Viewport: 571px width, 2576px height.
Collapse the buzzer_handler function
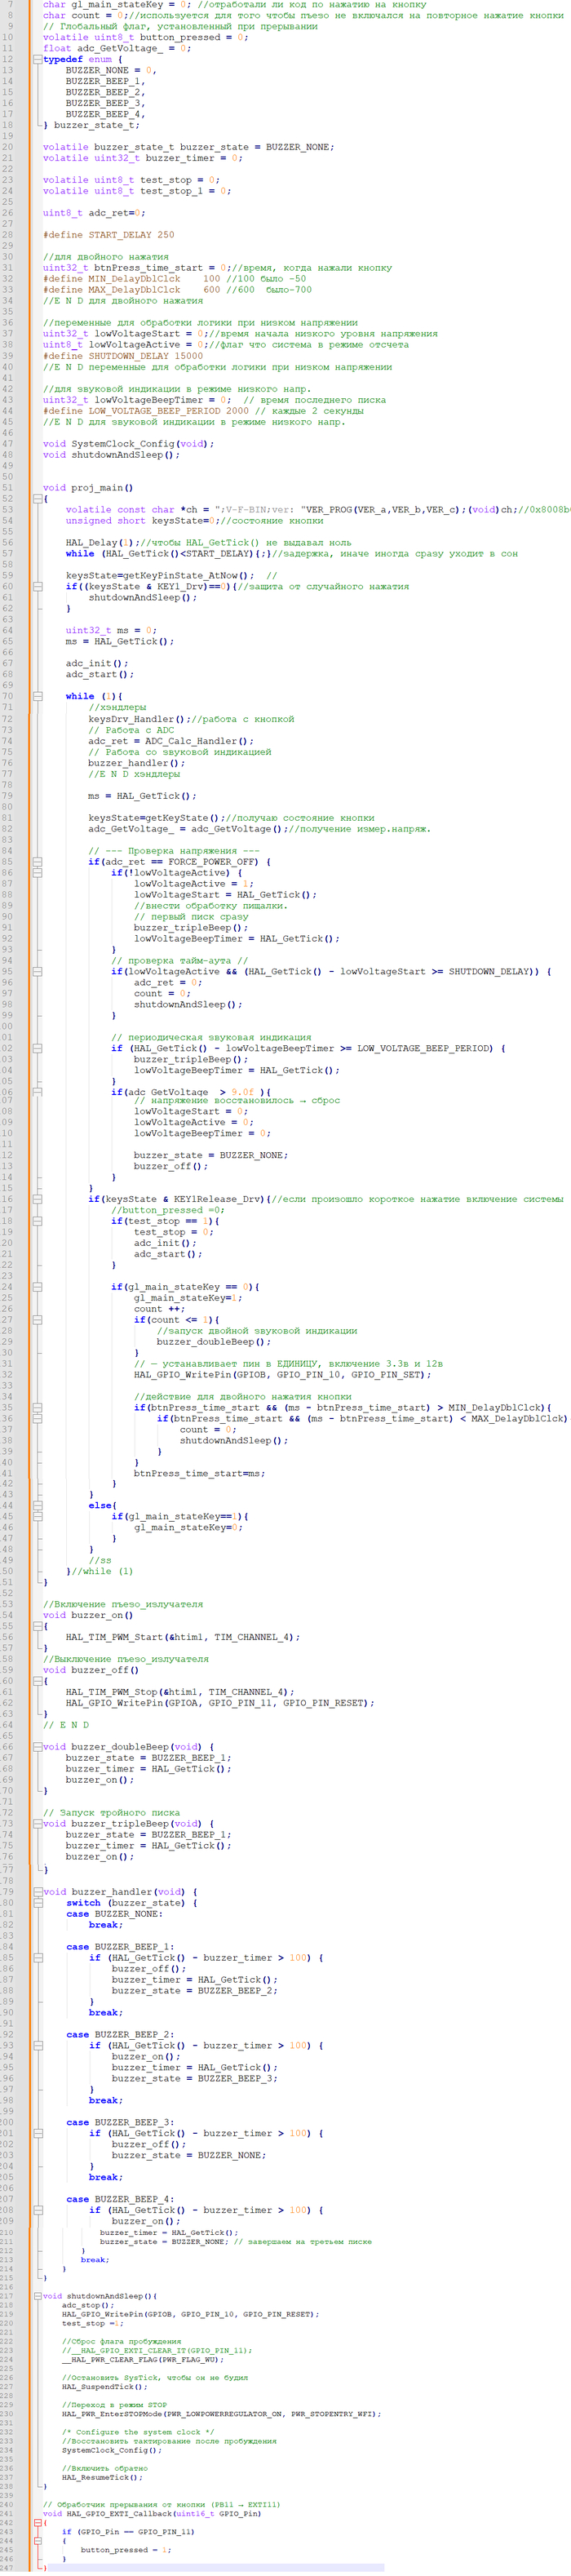(x=37, y=1892)
